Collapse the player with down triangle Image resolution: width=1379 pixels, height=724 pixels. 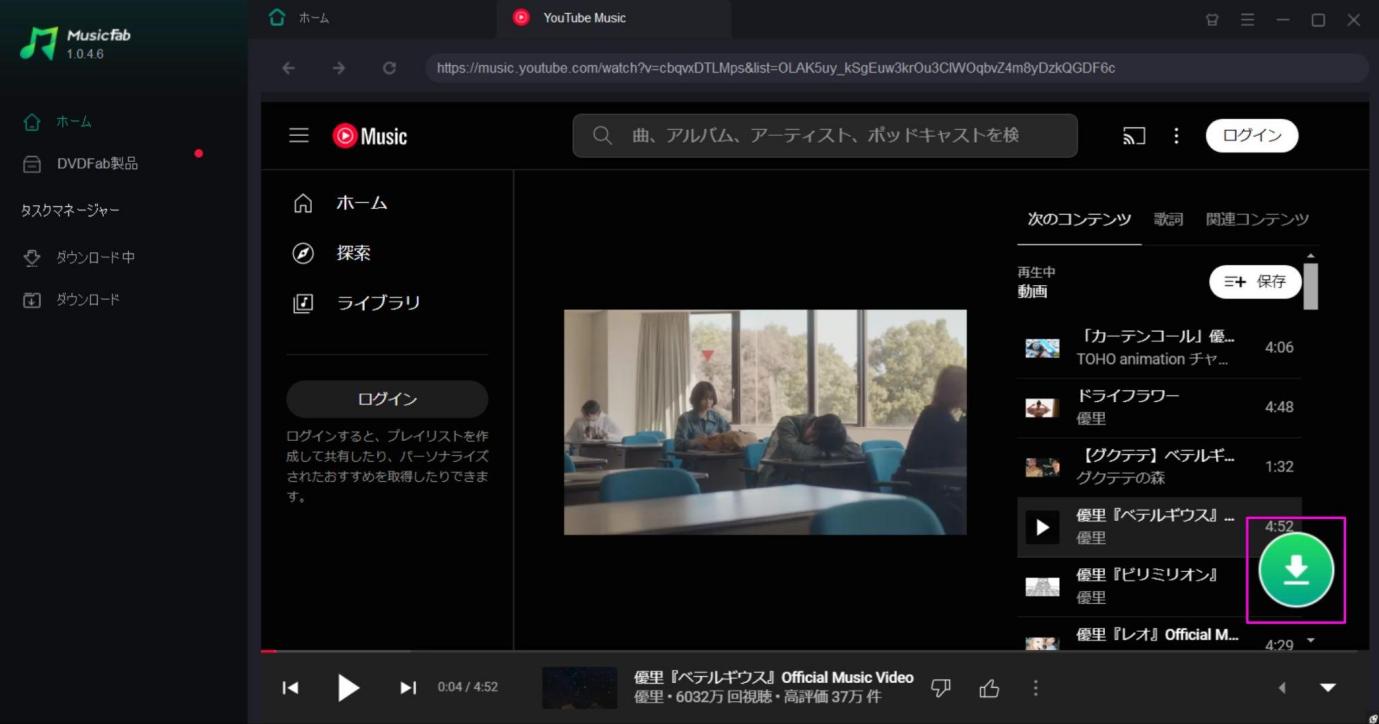click(1328, 688)
